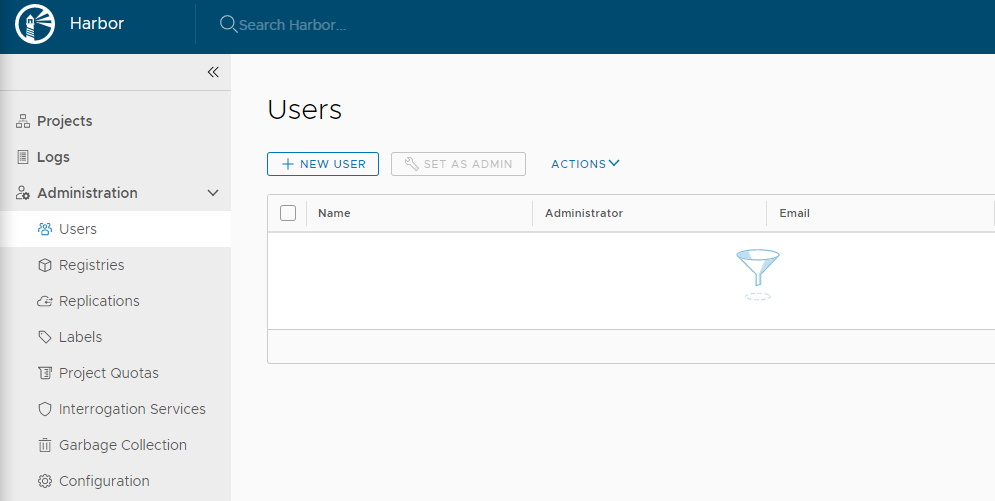Screen dimensions: 995x501
Task: Click the Set As Admin button
Action: pos(458,164)
